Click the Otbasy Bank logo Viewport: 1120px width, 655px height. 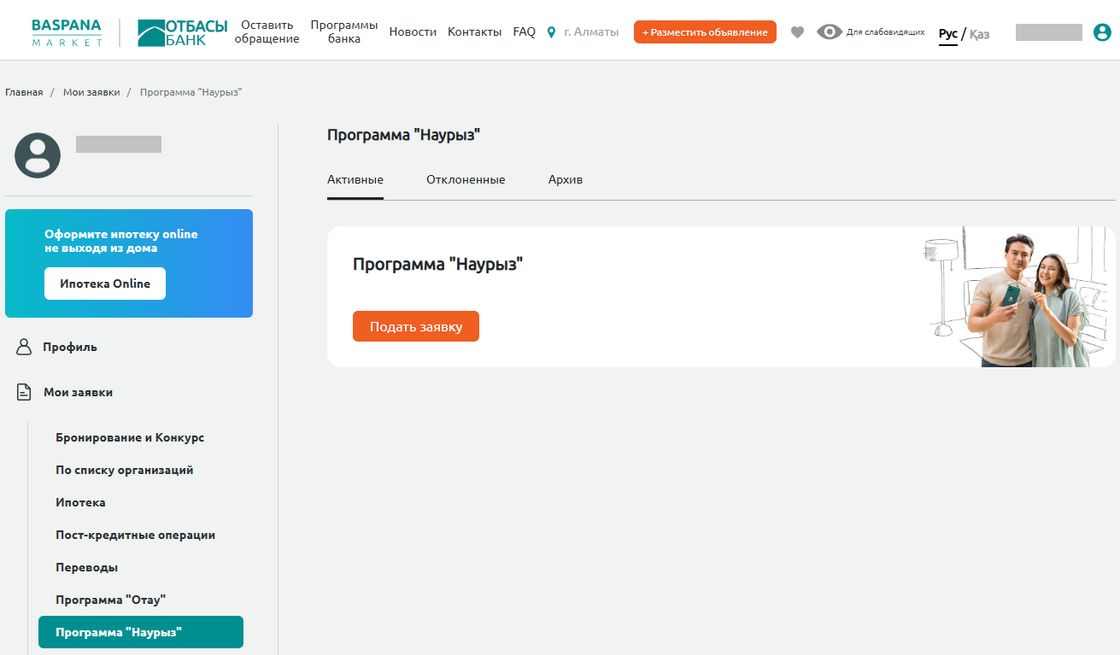181,32
